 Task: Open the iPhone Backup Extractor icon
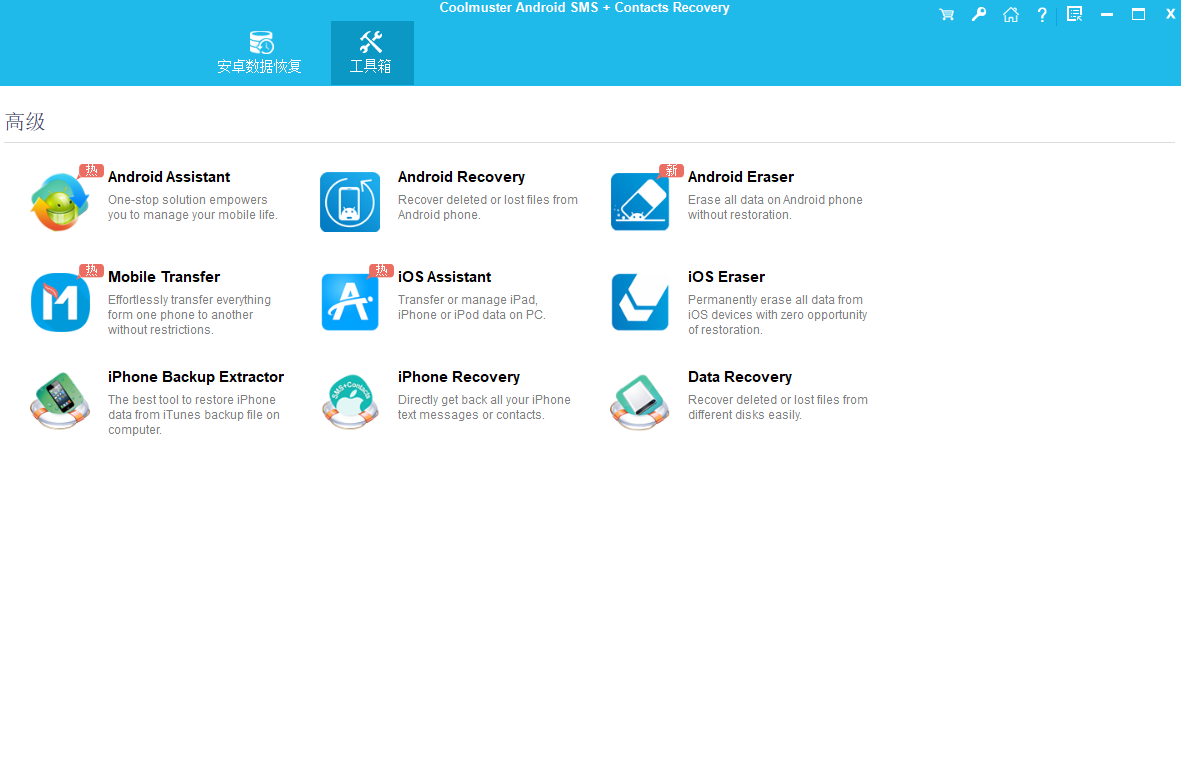(x=60, y=401)
